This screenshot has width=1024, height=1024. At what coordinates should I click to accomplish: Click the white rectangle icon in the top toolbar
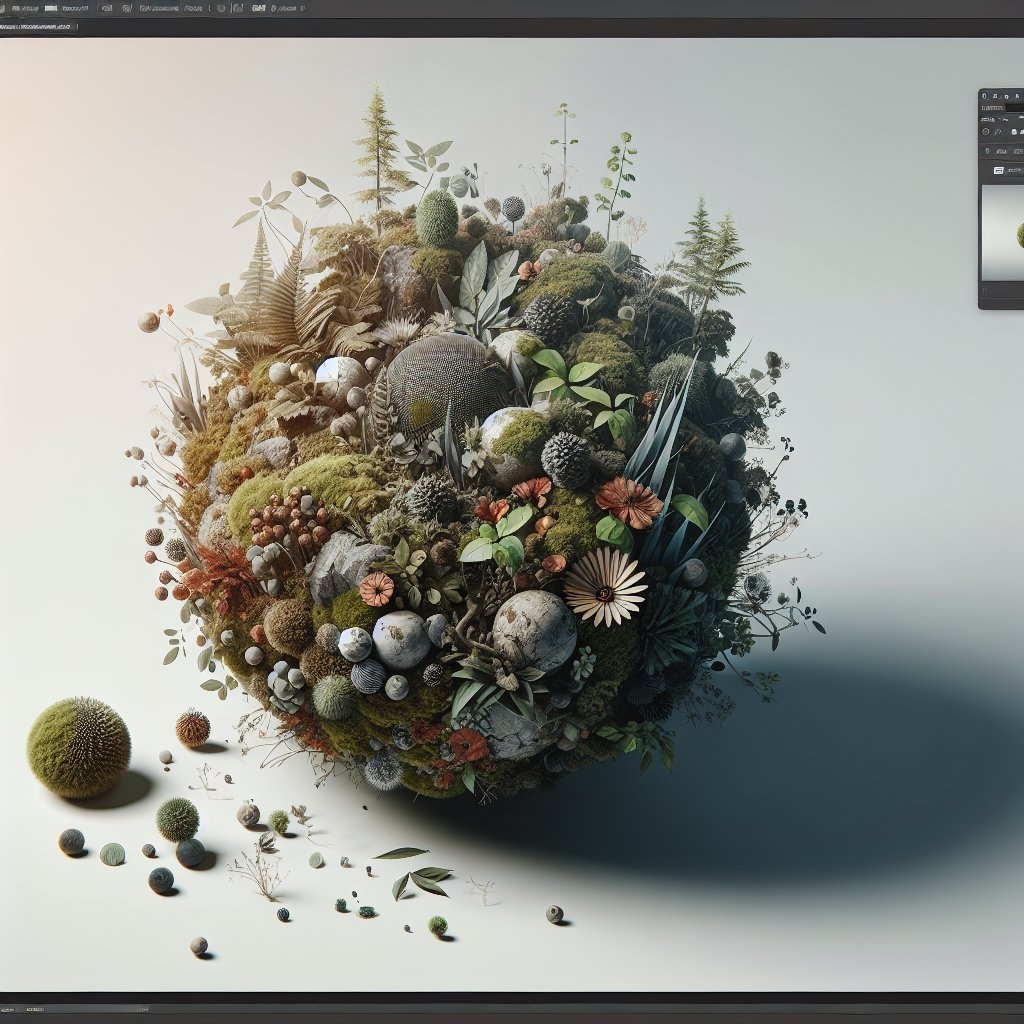(51, 8)
